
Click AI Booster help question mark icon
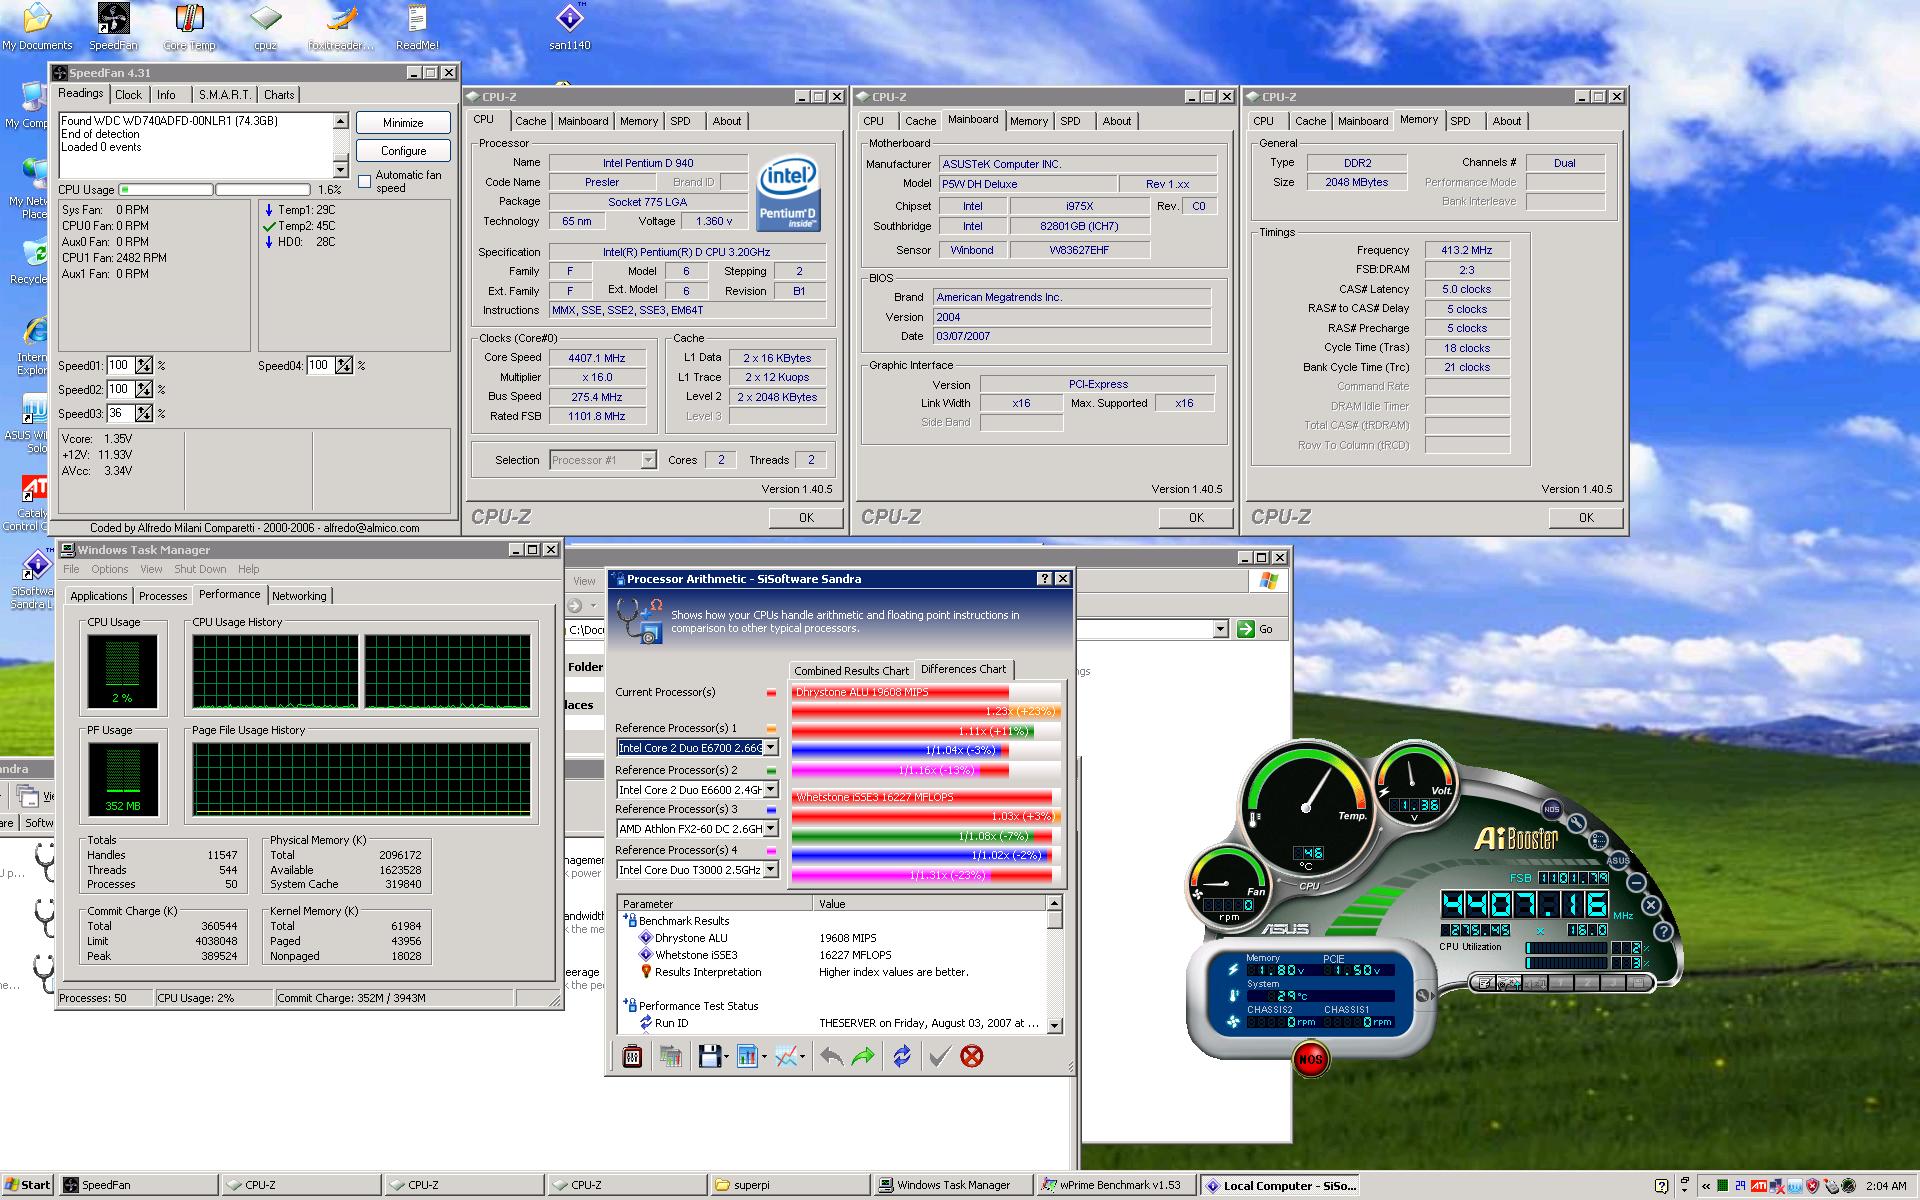(x=1662, y=931)
